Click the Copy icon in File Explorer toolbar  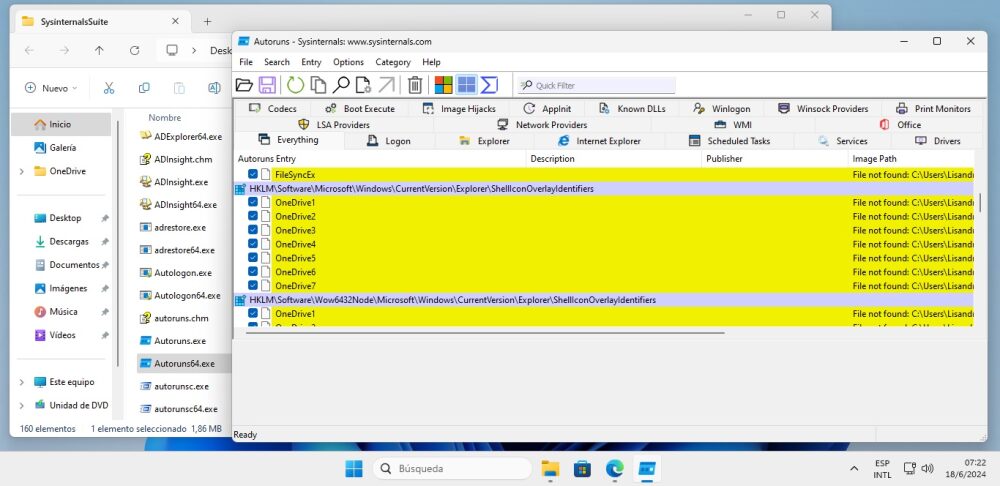click(x=144, y=88)
